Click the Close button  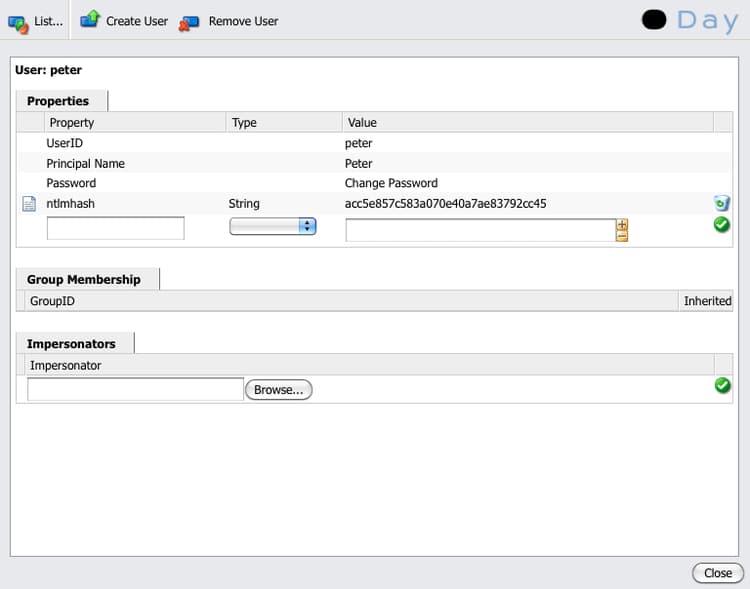click(x=717, y=573)
